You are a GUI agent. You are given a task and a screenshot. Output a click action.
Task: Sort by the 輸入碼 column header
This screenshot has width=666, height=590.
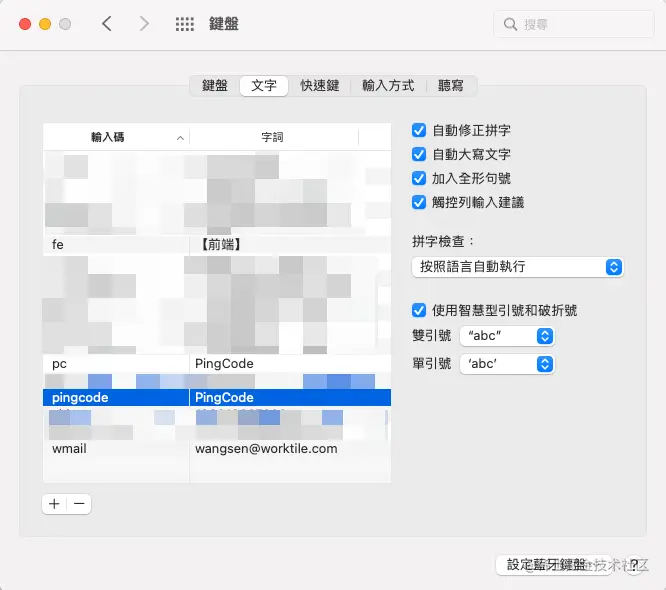pos(116,137)
